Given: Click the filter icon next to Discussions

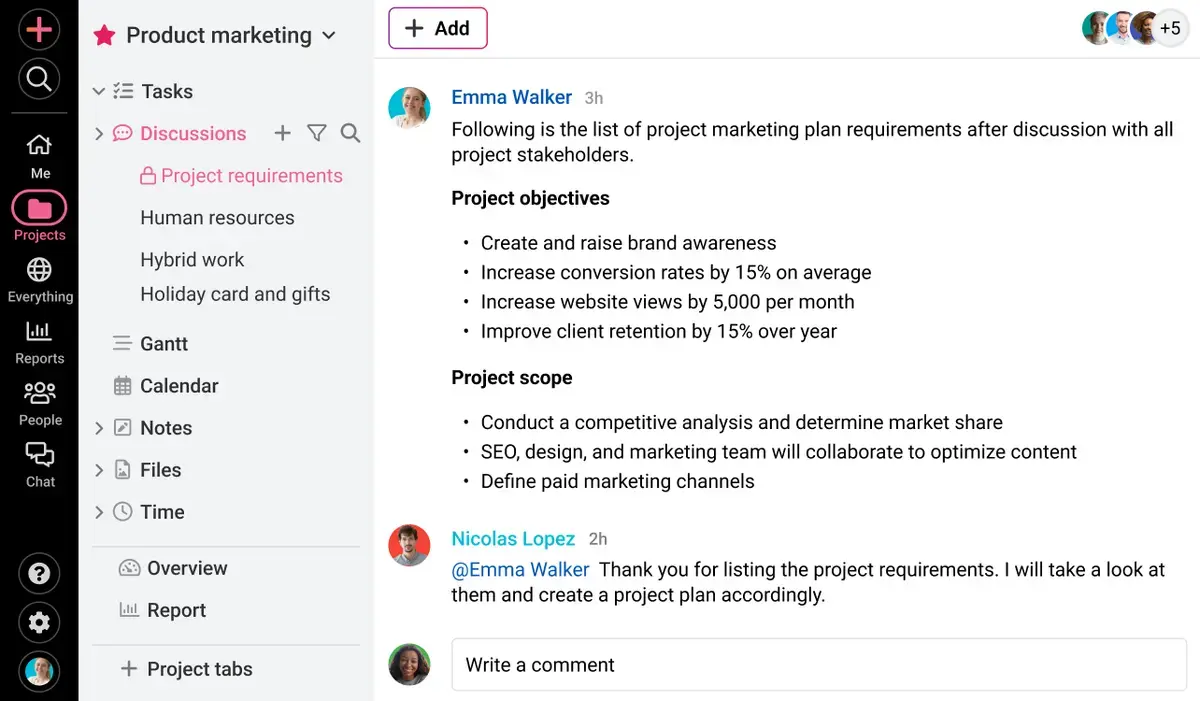Looking at the screenshot, I should [317, 133].
